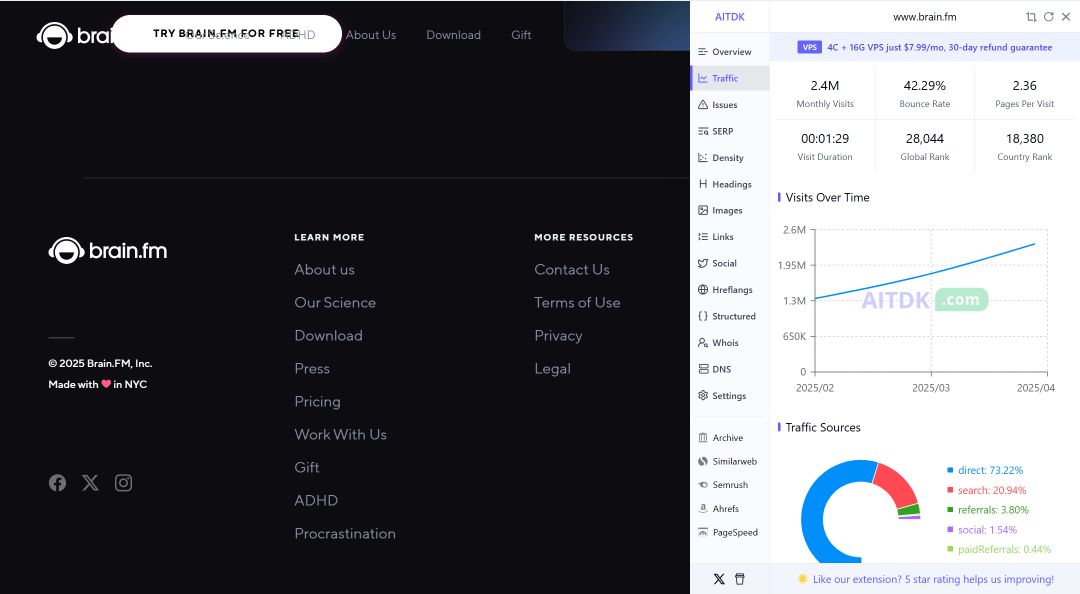This screenshot has height=594, width=1080.
Task: Open the Structured data tab
Action: click(x=729, y=316)
